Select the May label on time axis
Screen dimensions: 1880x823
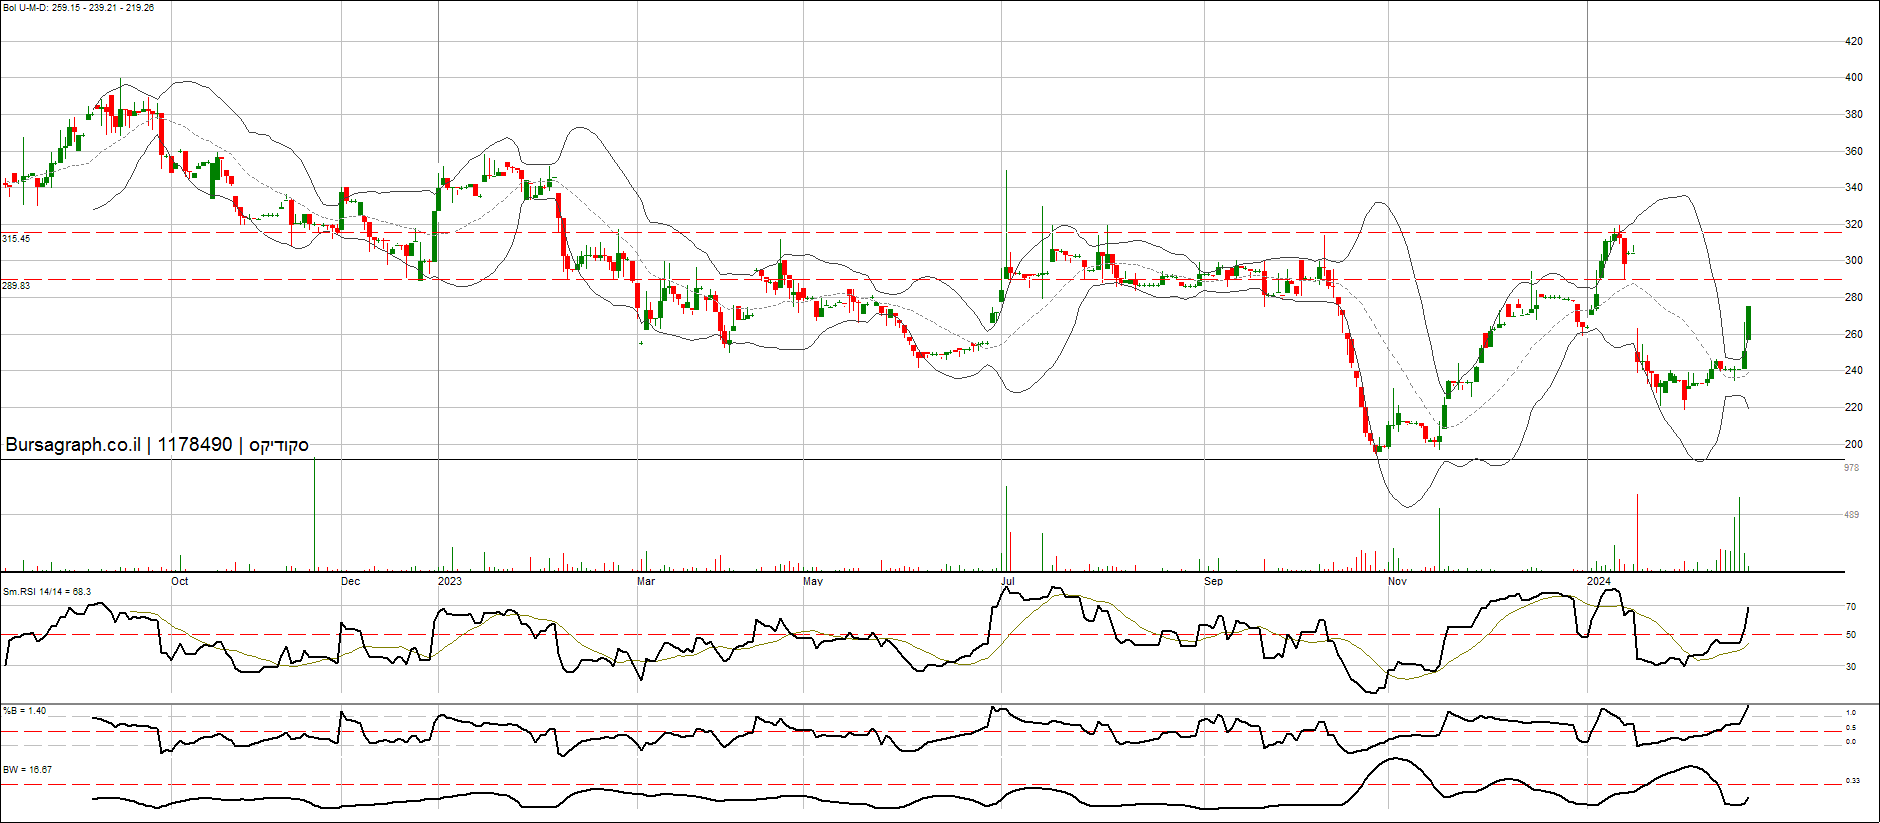point(813,581)
